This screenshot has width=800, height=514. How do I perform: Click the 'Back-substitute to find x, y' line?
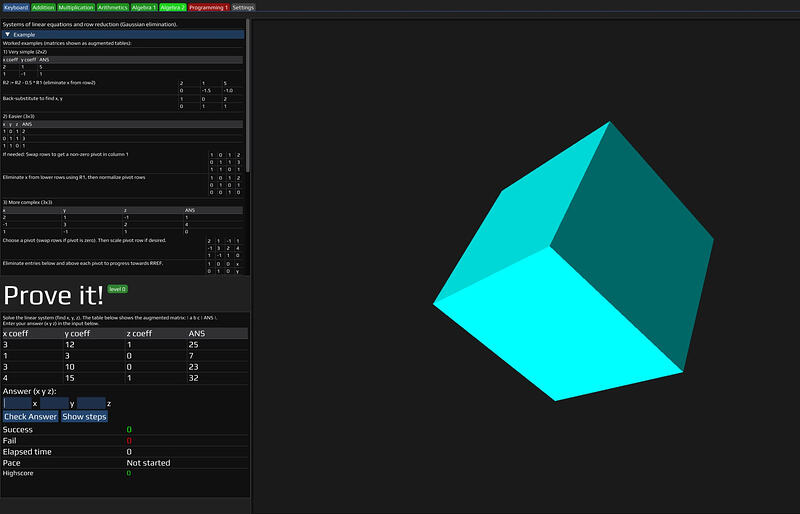click(x=33, y=99)
